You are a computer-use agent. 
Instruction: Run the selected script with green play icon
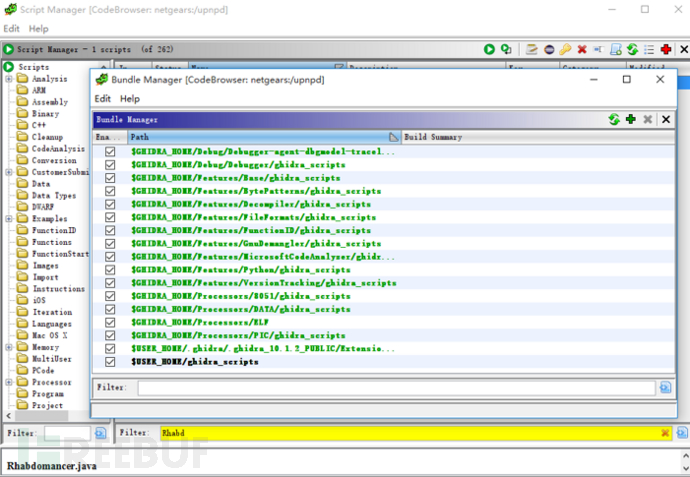pyautogui.click(x=490, y=49)
